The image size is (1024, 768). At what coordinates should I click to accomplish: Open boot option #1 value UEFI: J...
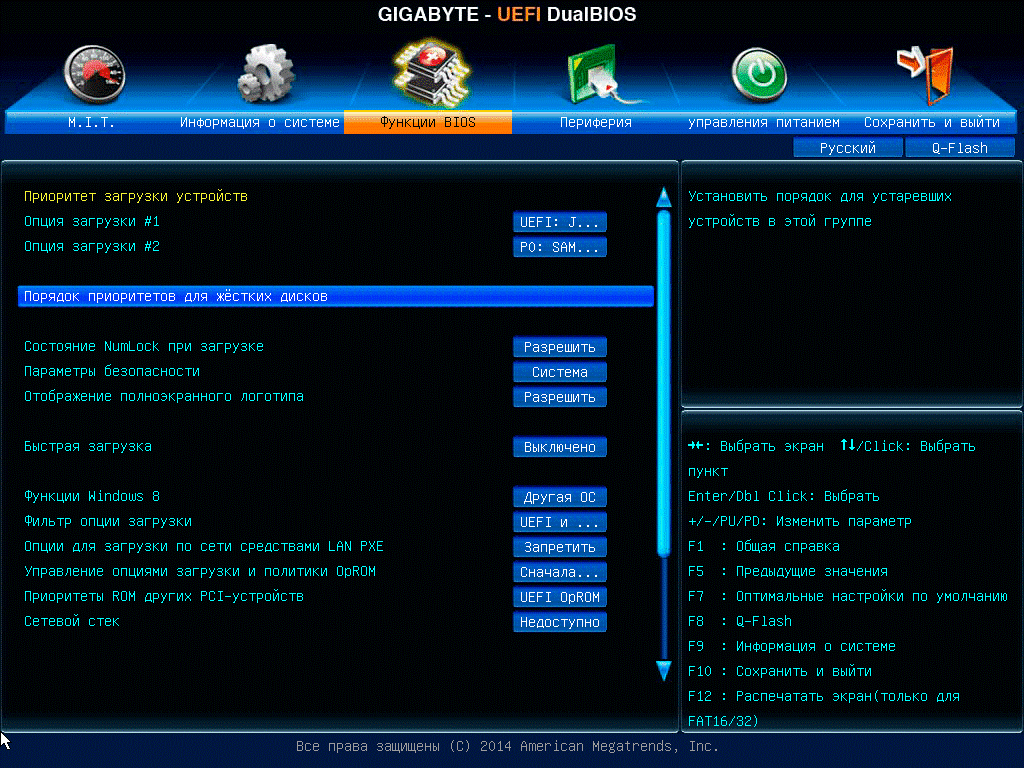pyautogui.click(x=560, y=222)
